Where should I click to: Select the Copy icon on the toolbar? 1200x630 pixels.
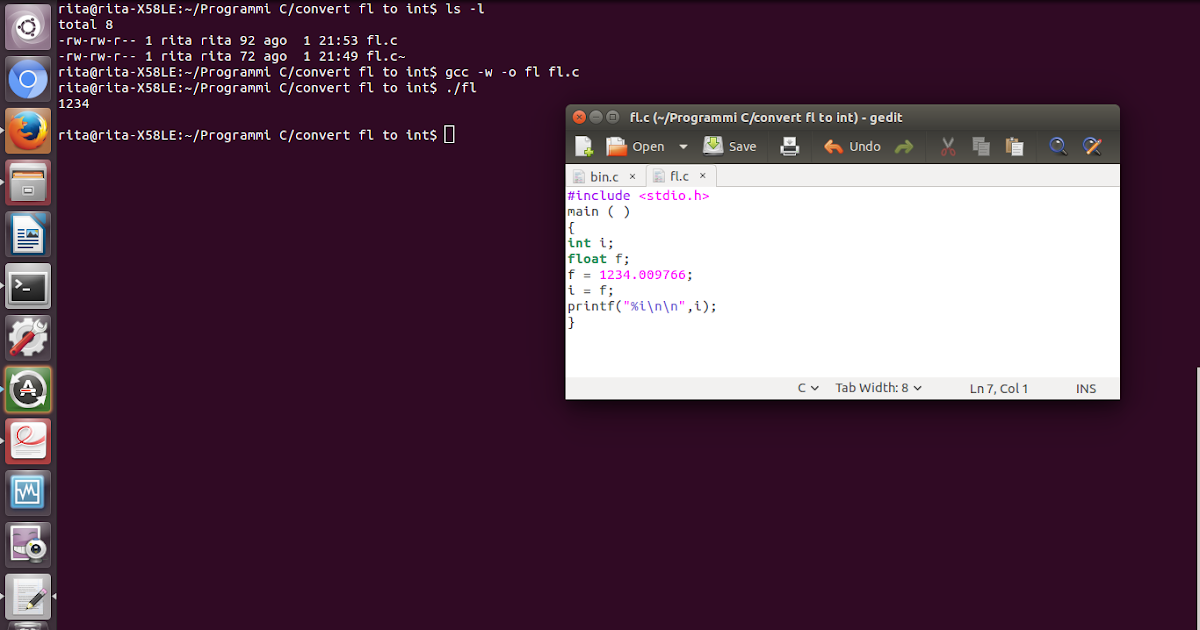point(981,146)
